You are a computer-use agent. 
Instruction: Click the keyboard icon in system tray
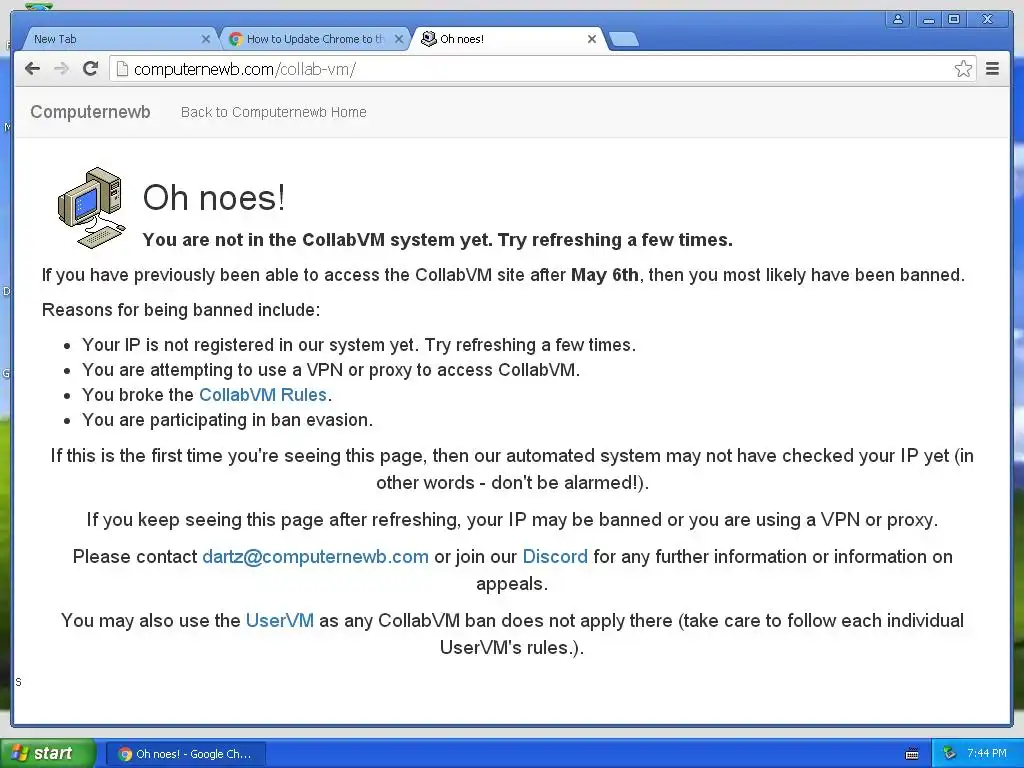[x=912, y=754]
